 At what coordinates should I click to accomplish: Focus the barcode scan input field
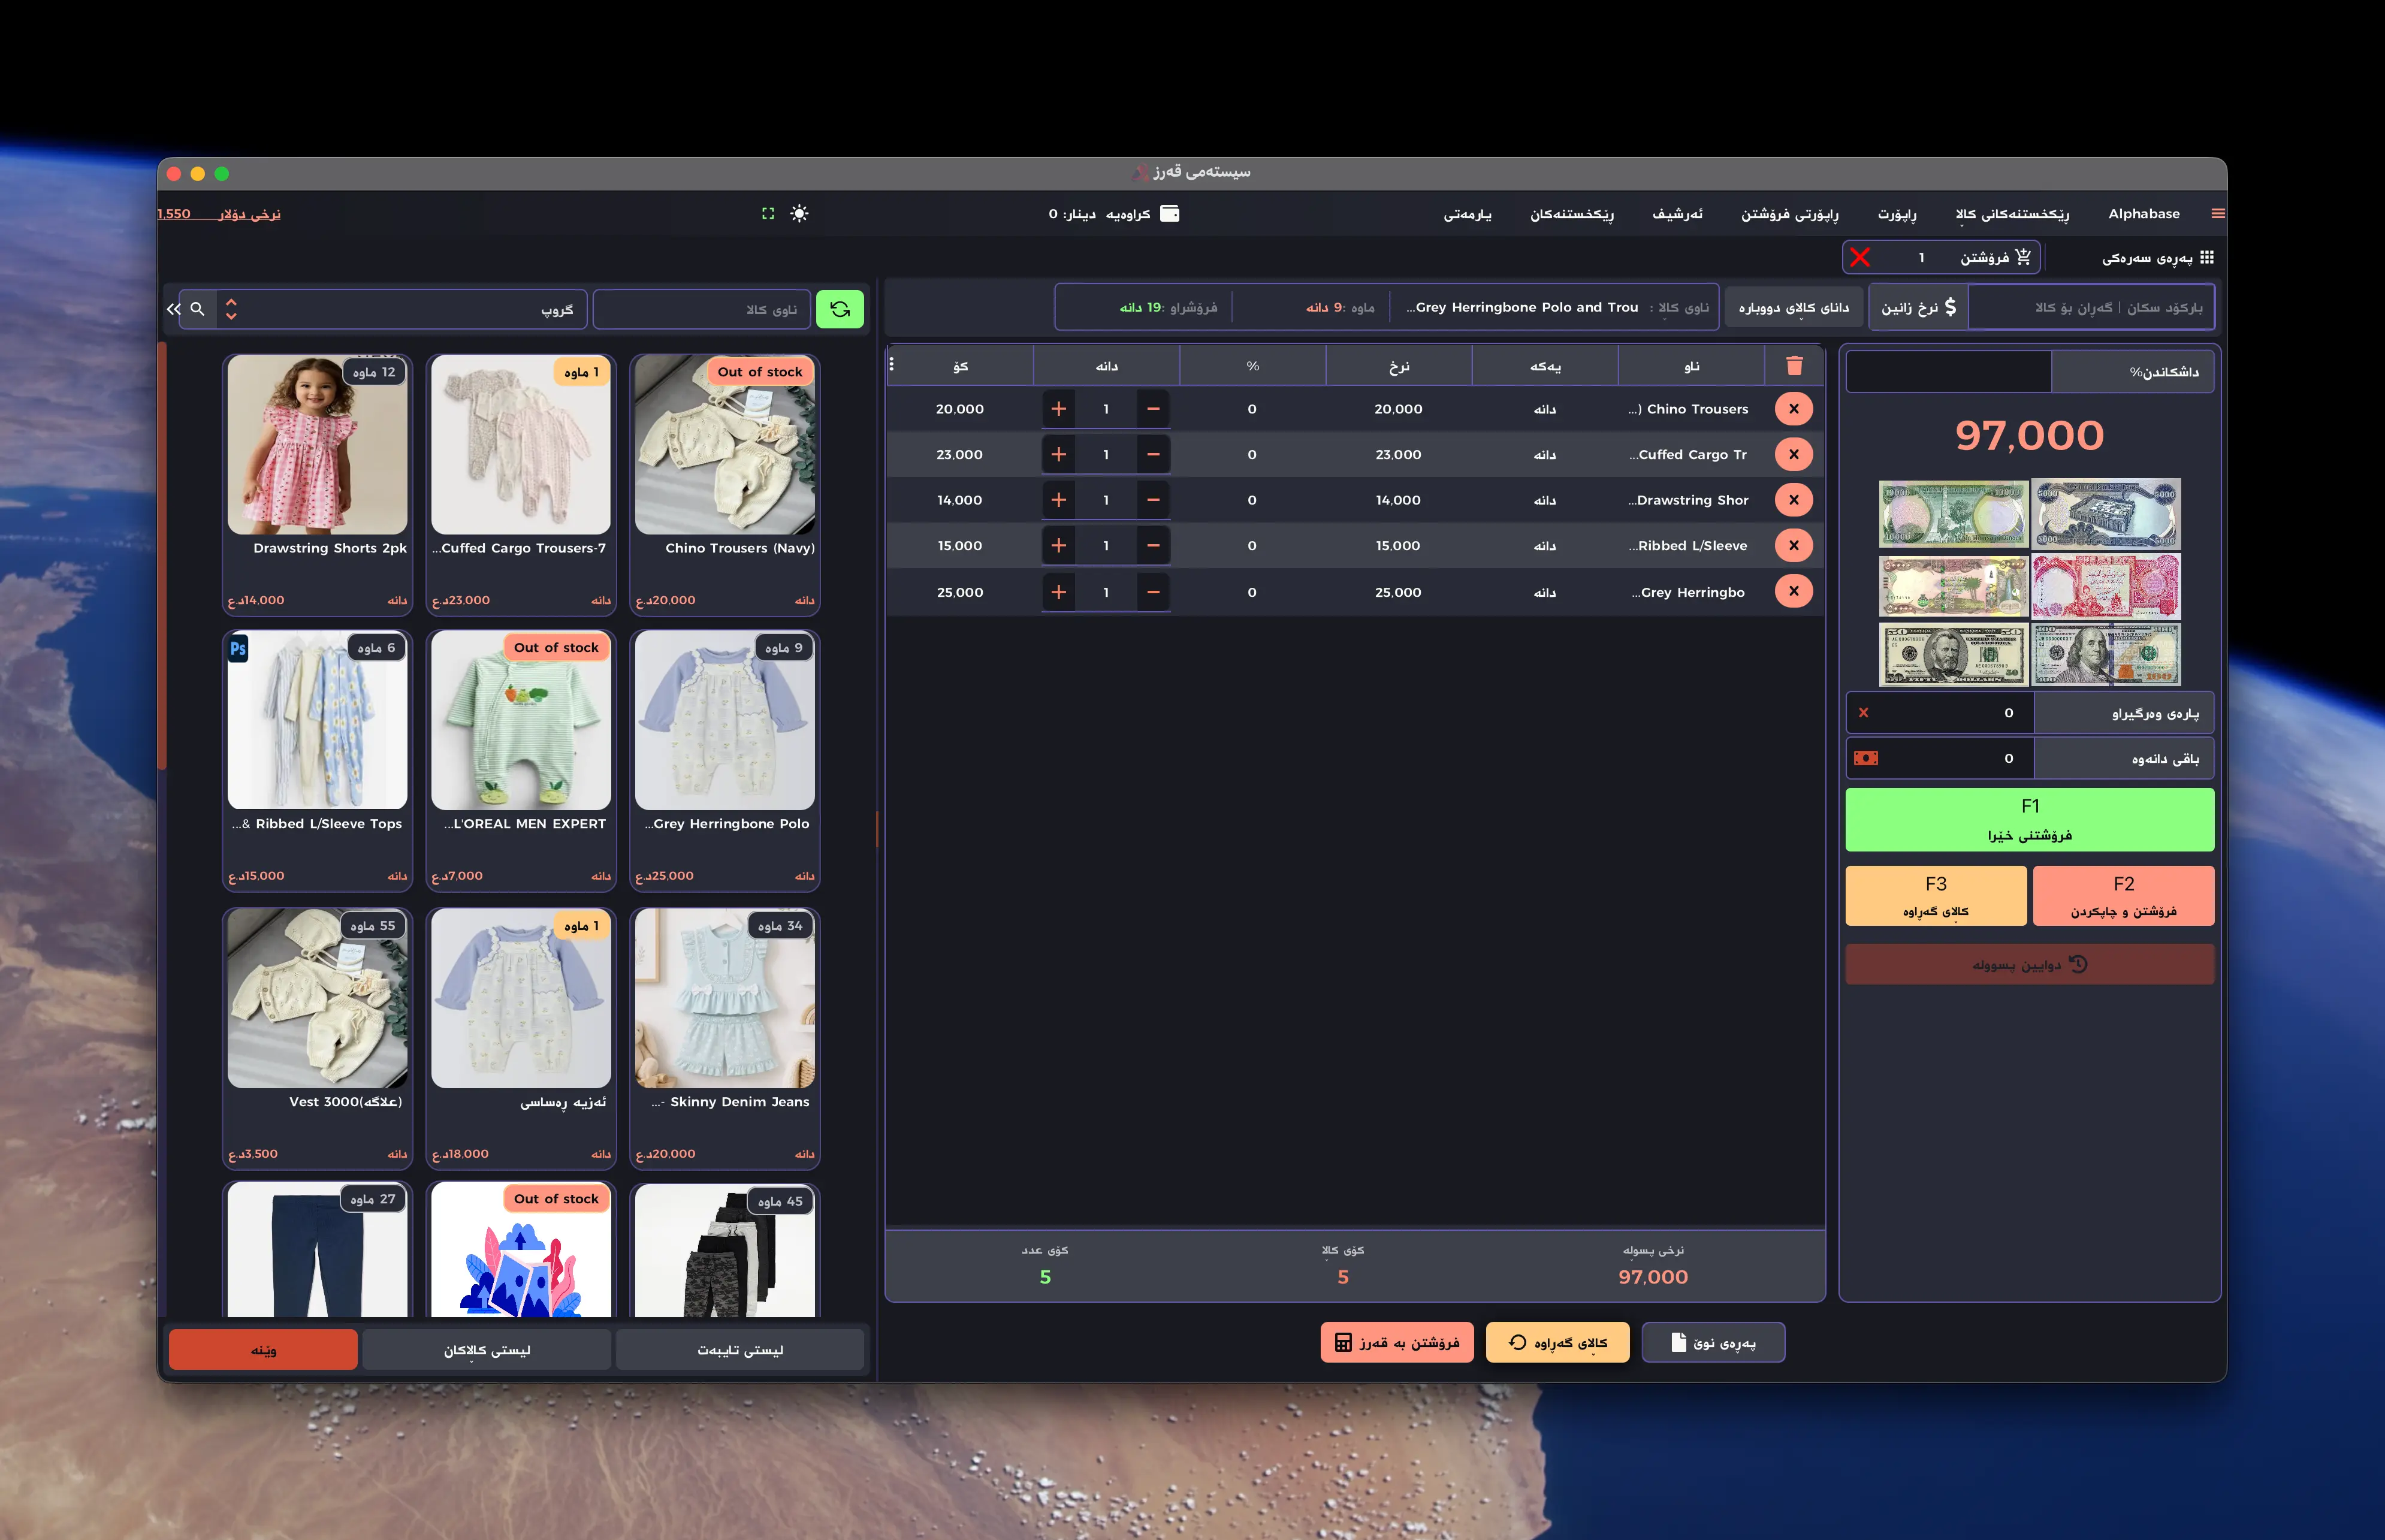[2092, 308]
